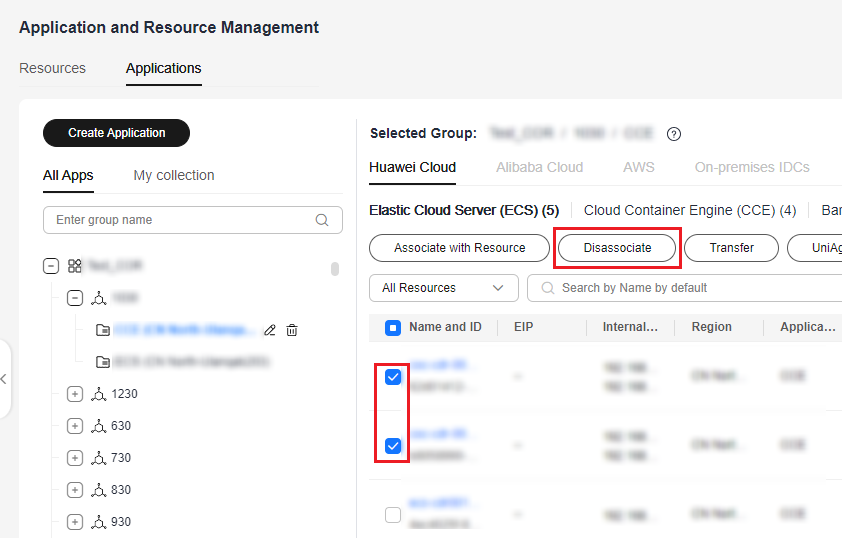The height and width of the screenshot is (538, 842).
Task: Click the left sidebar collapse arrow
Action: tap(4, 379)
